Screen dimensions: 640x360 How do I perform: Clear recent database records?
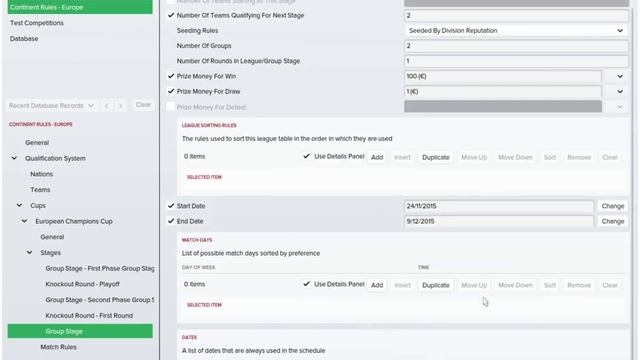click(x=143, y=105)
